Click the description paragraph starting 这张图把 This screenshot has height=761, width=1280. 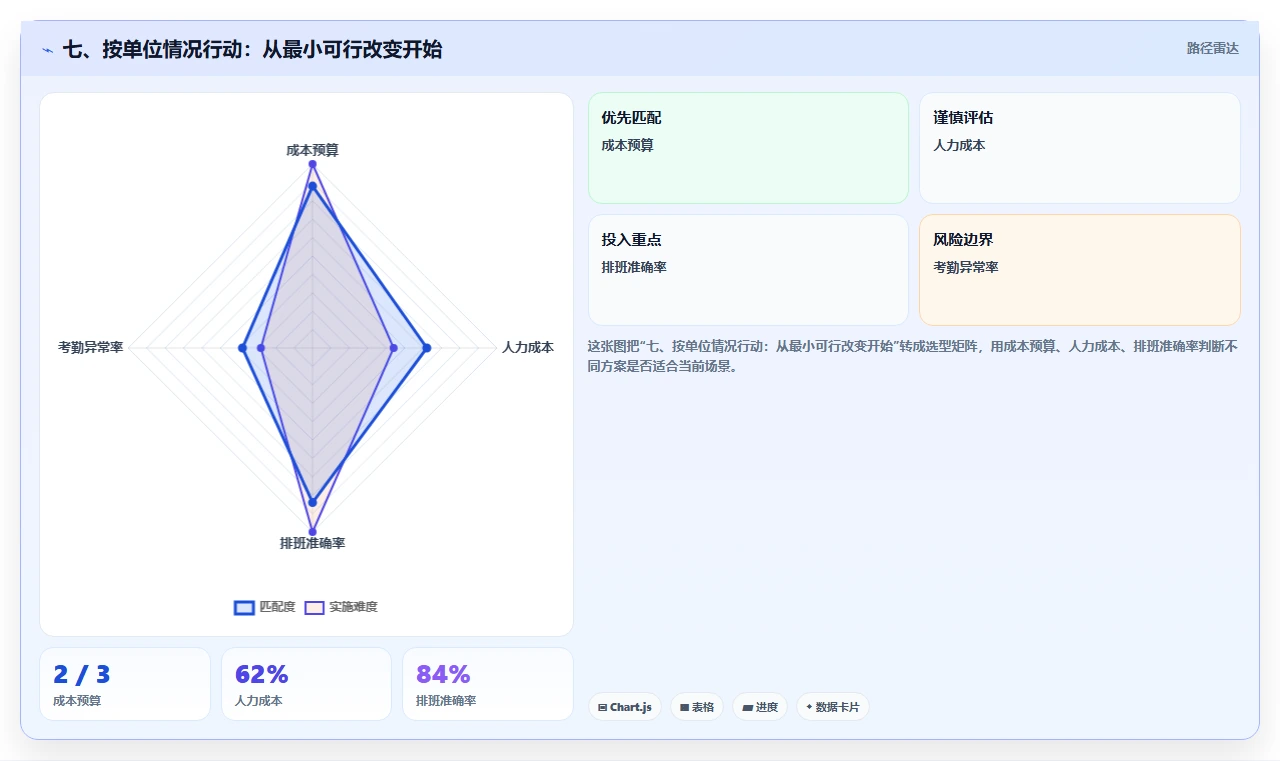(x=913, y=356)
